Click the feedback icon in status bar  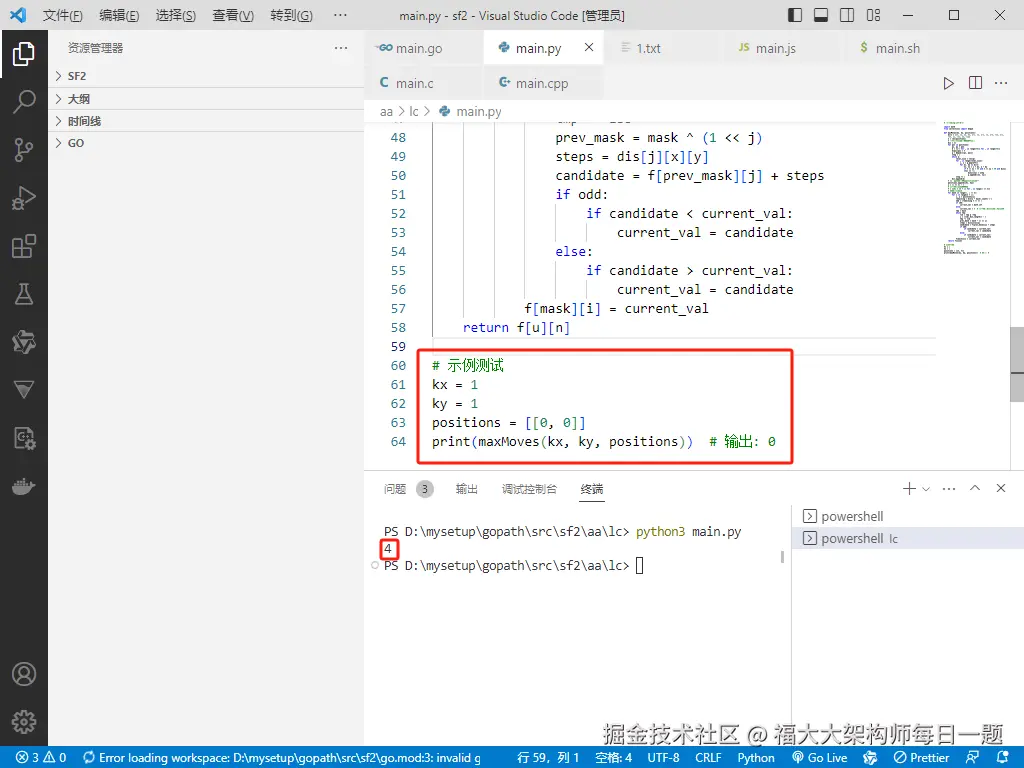972,757
